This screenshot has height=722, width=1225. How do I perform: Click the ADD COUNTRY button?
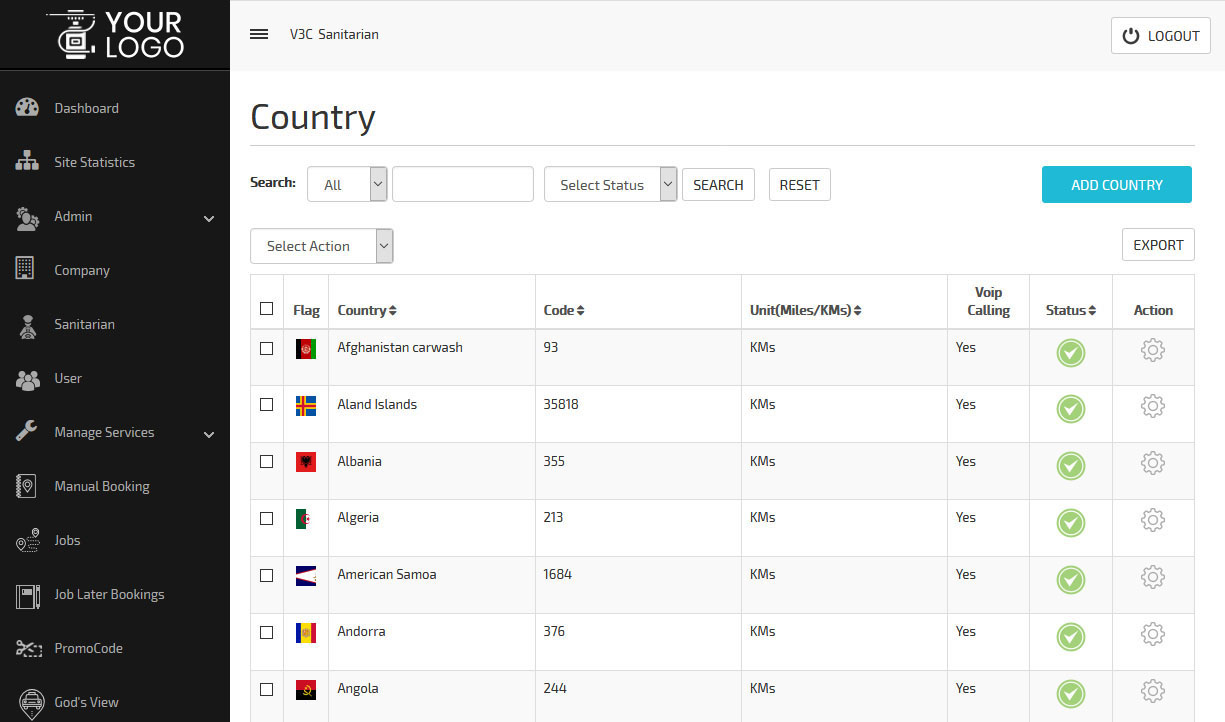(x=1117, y=184)
